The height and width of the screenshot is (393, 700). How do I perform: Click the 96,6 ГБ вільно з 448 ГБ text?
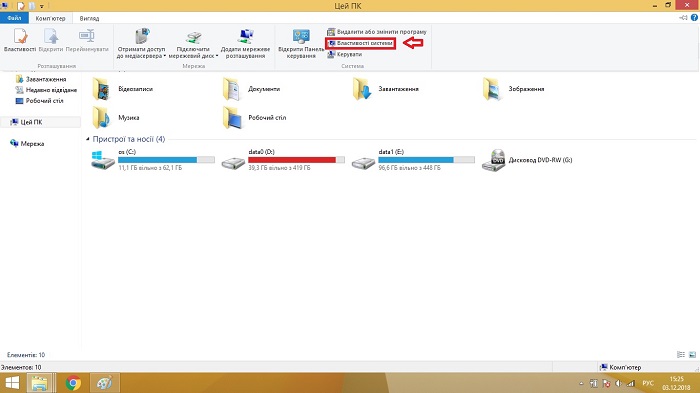pos(409,168)
